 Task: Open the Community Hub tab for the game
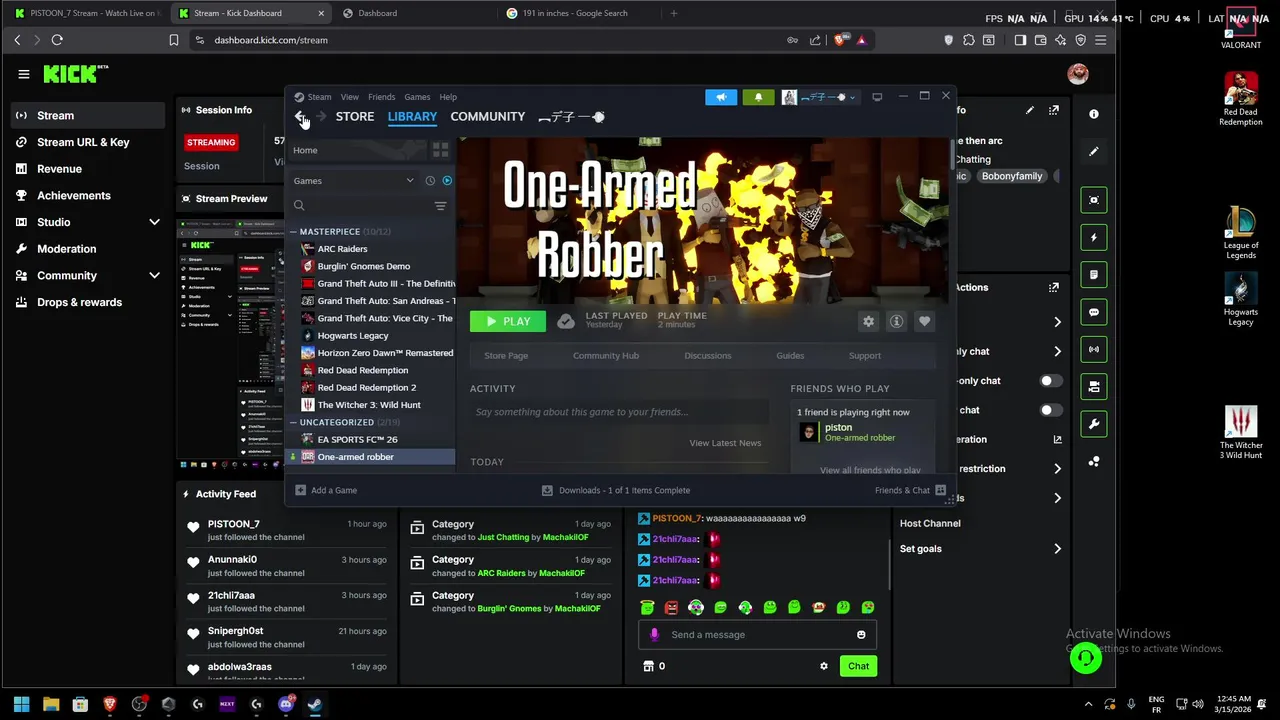pyautogui.click(x=606, y=356)
